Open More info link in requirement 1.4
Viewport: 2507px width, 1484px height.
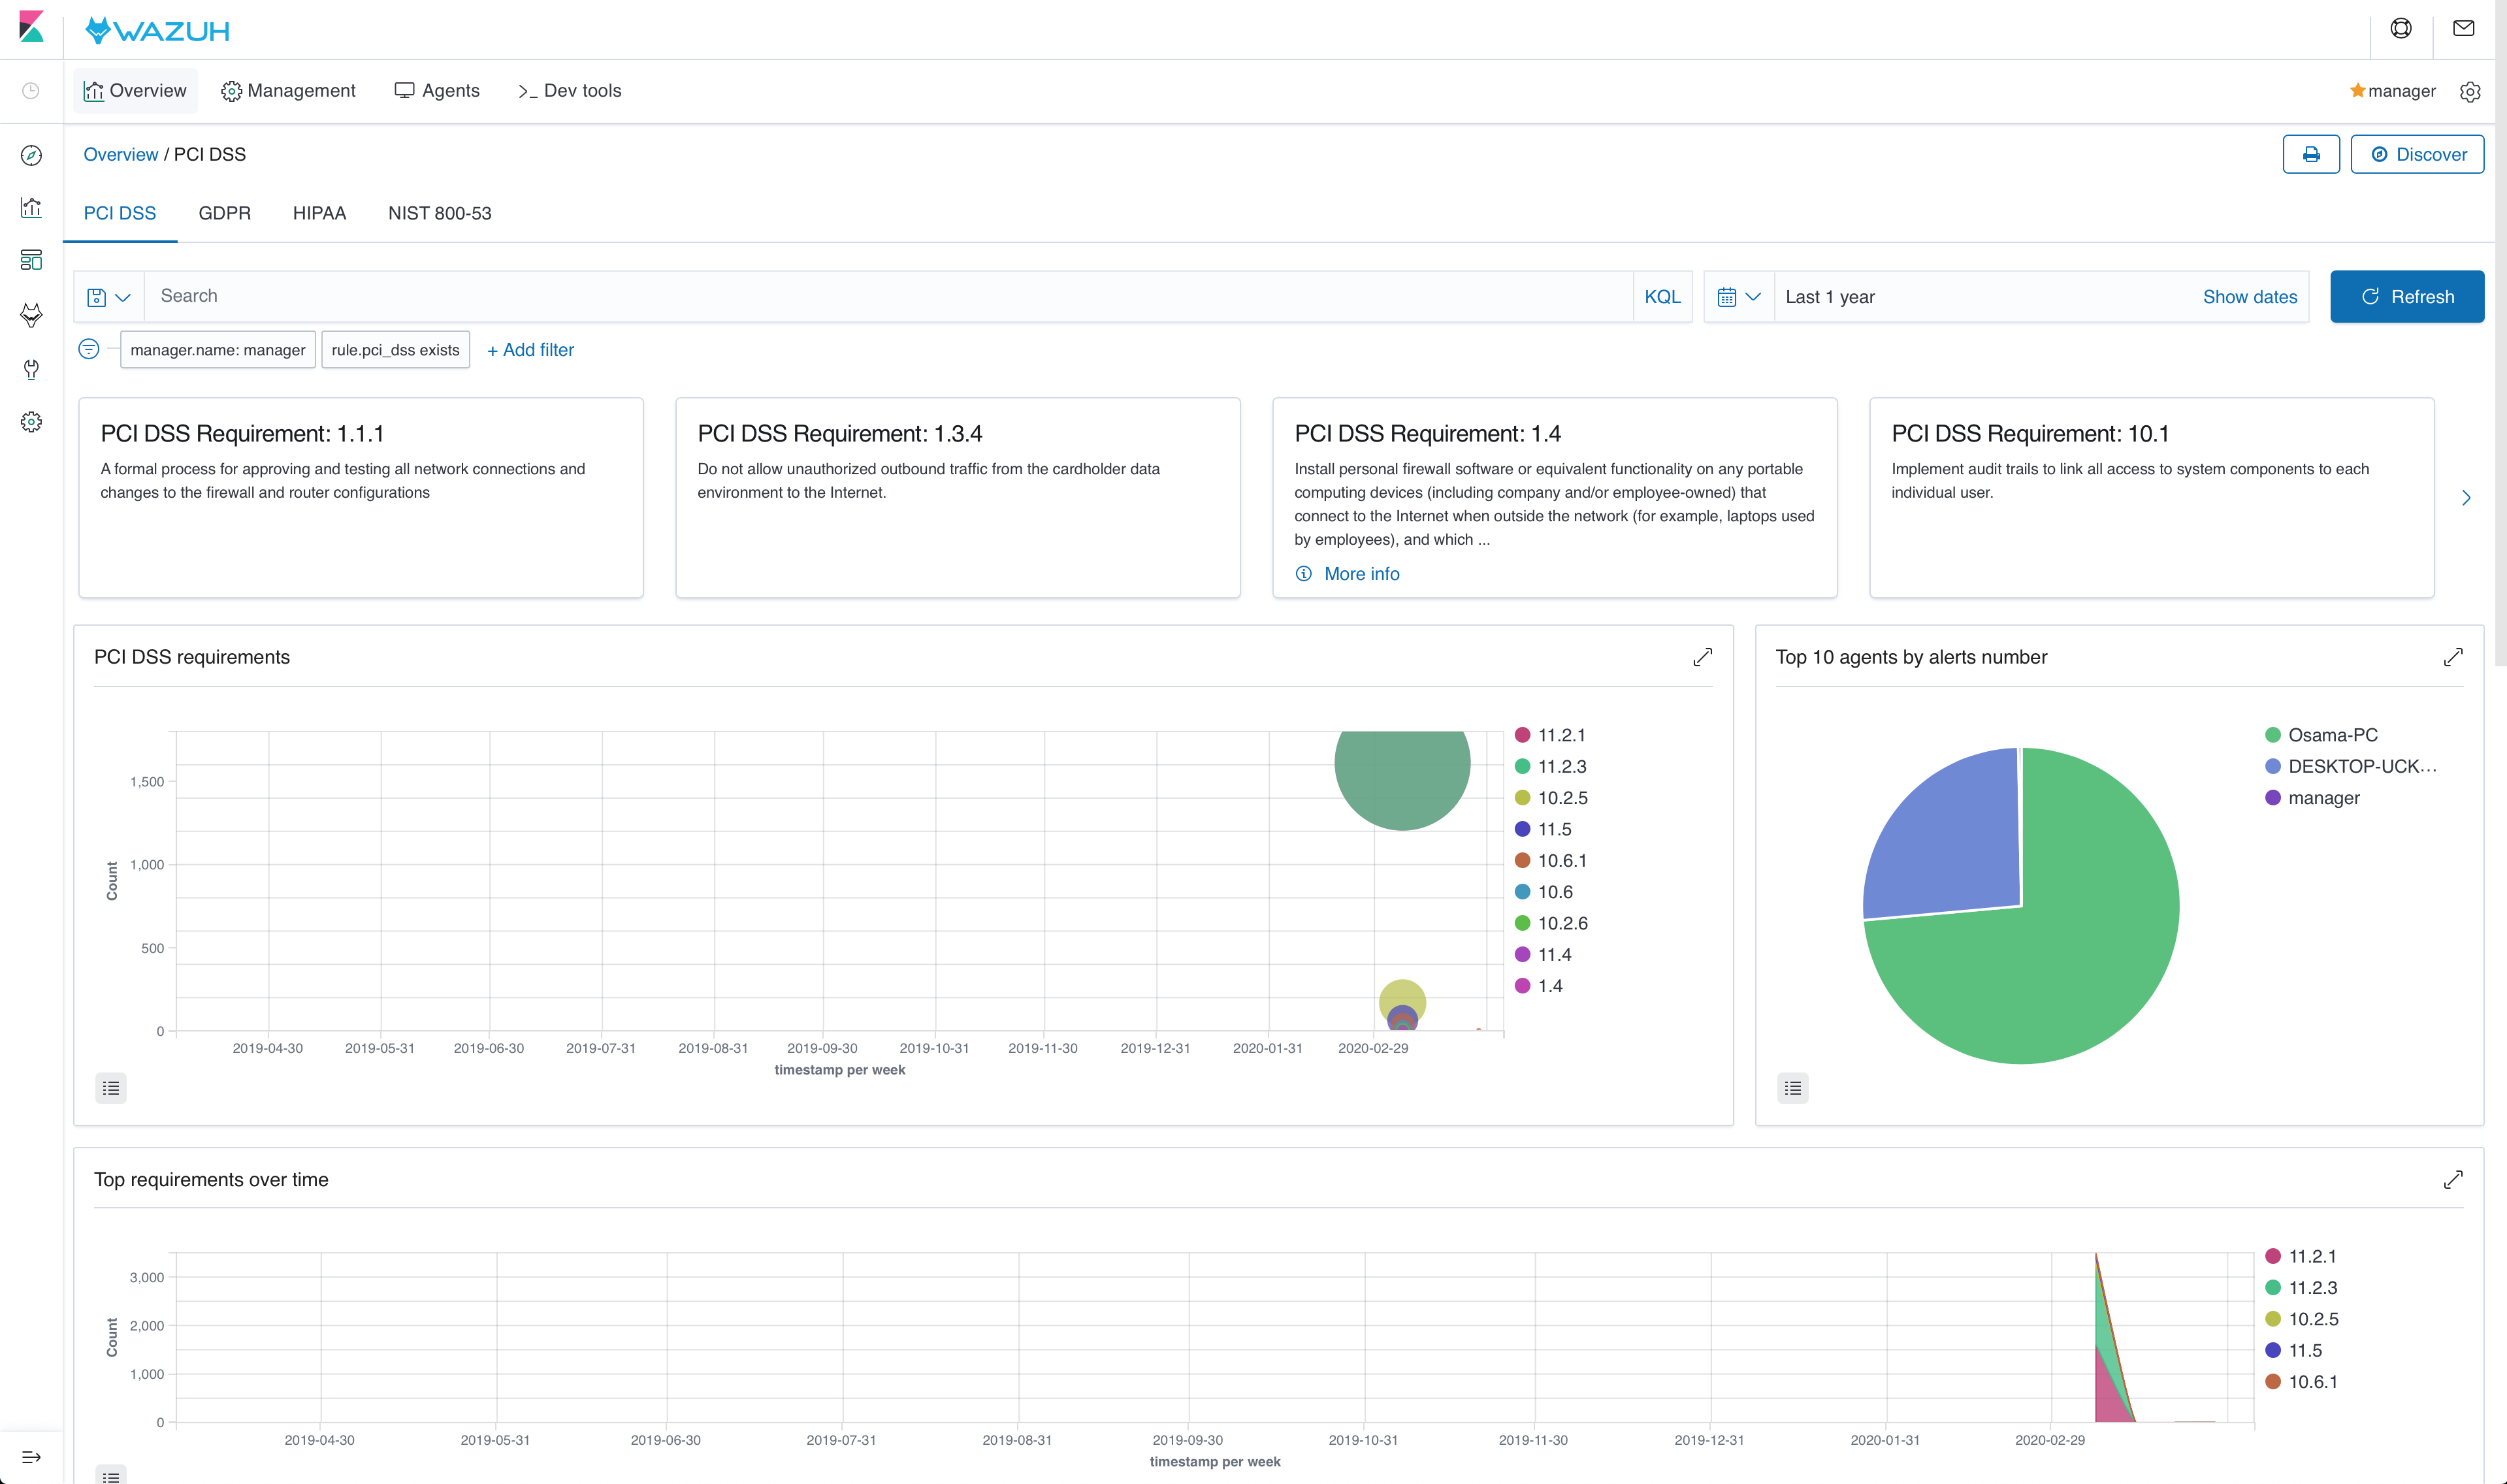coord(1361,574)
